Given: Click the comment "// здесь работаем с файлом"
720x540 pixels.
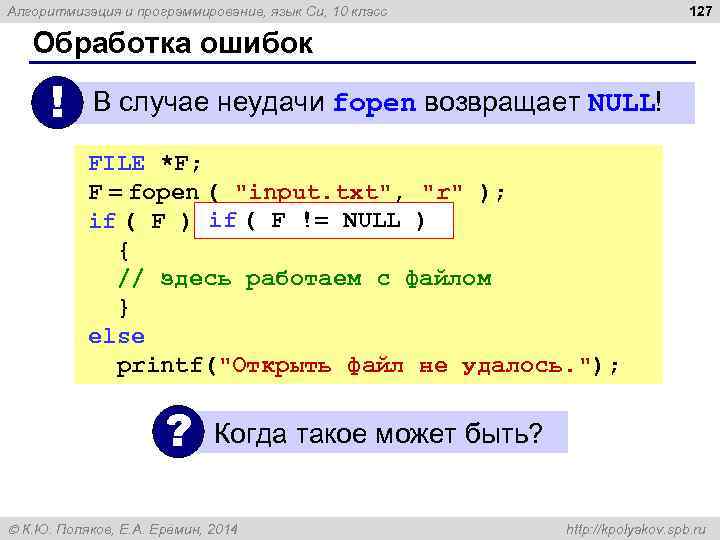Looking at the screenshot, I should tap(305, 279).
